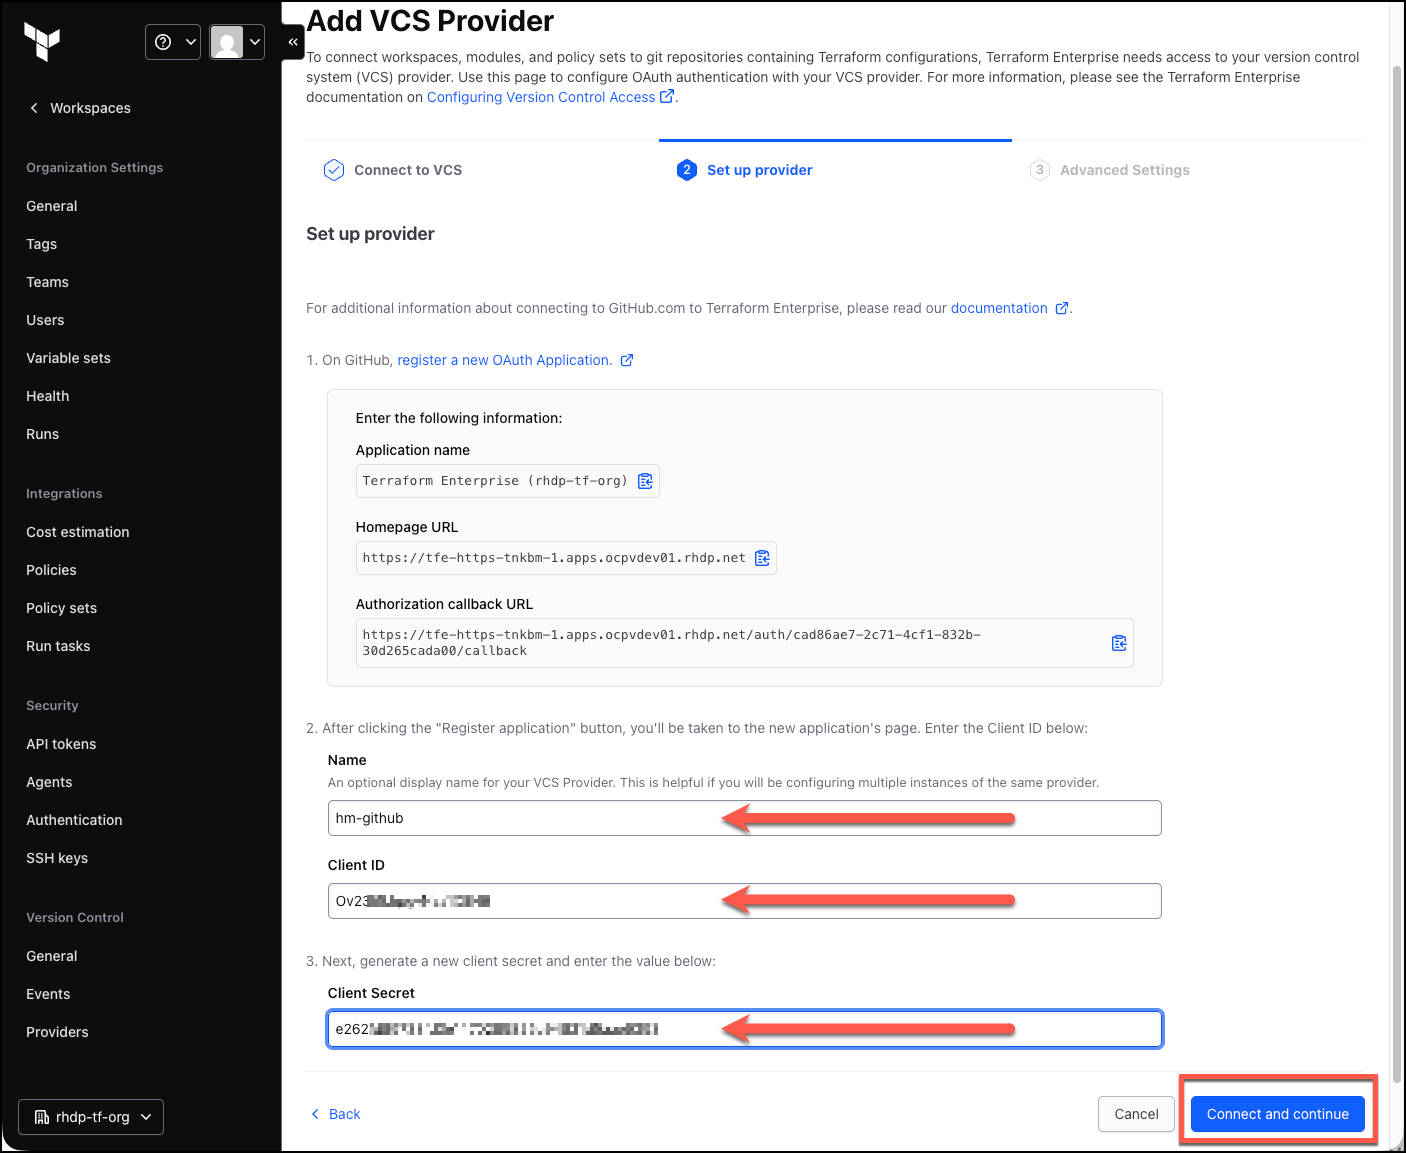
Task: Go to the Advanced Settings step
Action: (x=1110, y=170)
